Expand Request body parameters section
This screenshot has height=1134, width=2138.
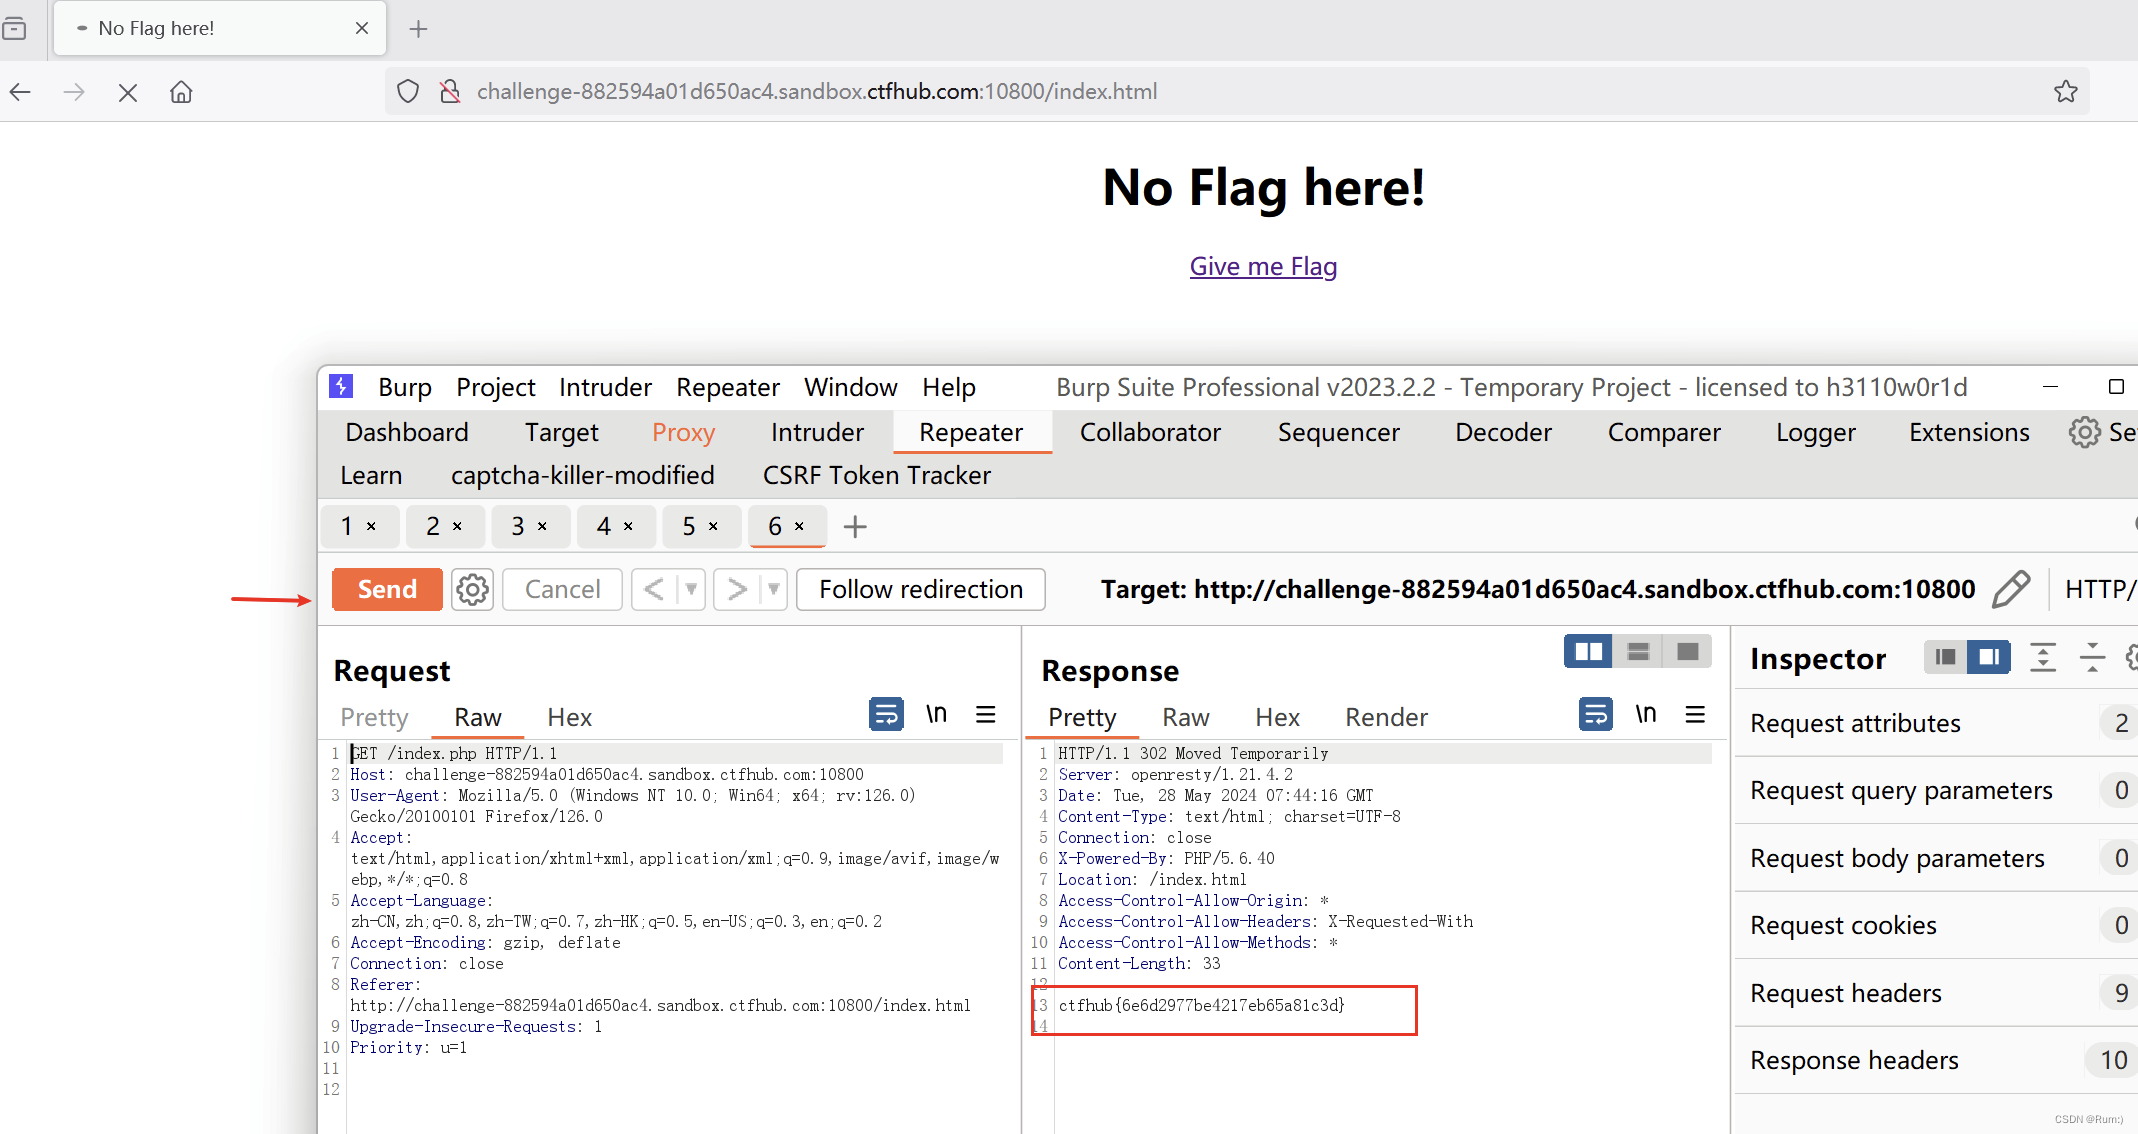1936,858
